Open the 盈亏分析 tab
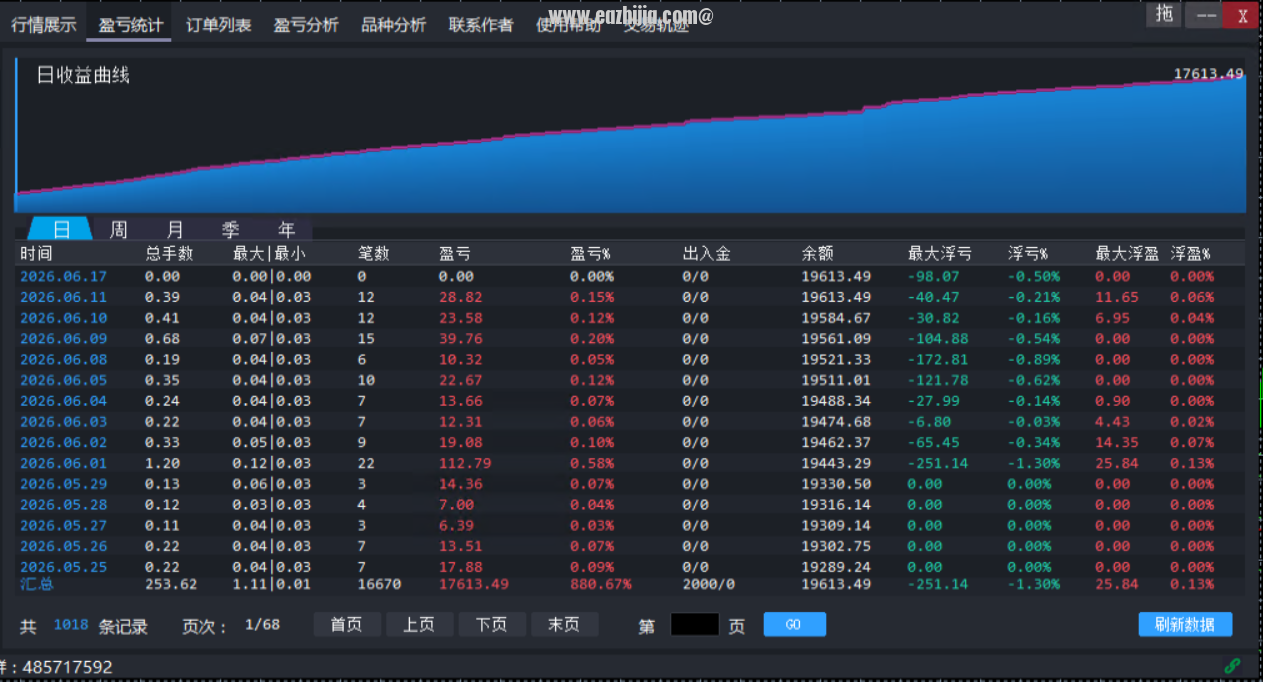This screenshot has width=1263, height=682. coord(306,25)
